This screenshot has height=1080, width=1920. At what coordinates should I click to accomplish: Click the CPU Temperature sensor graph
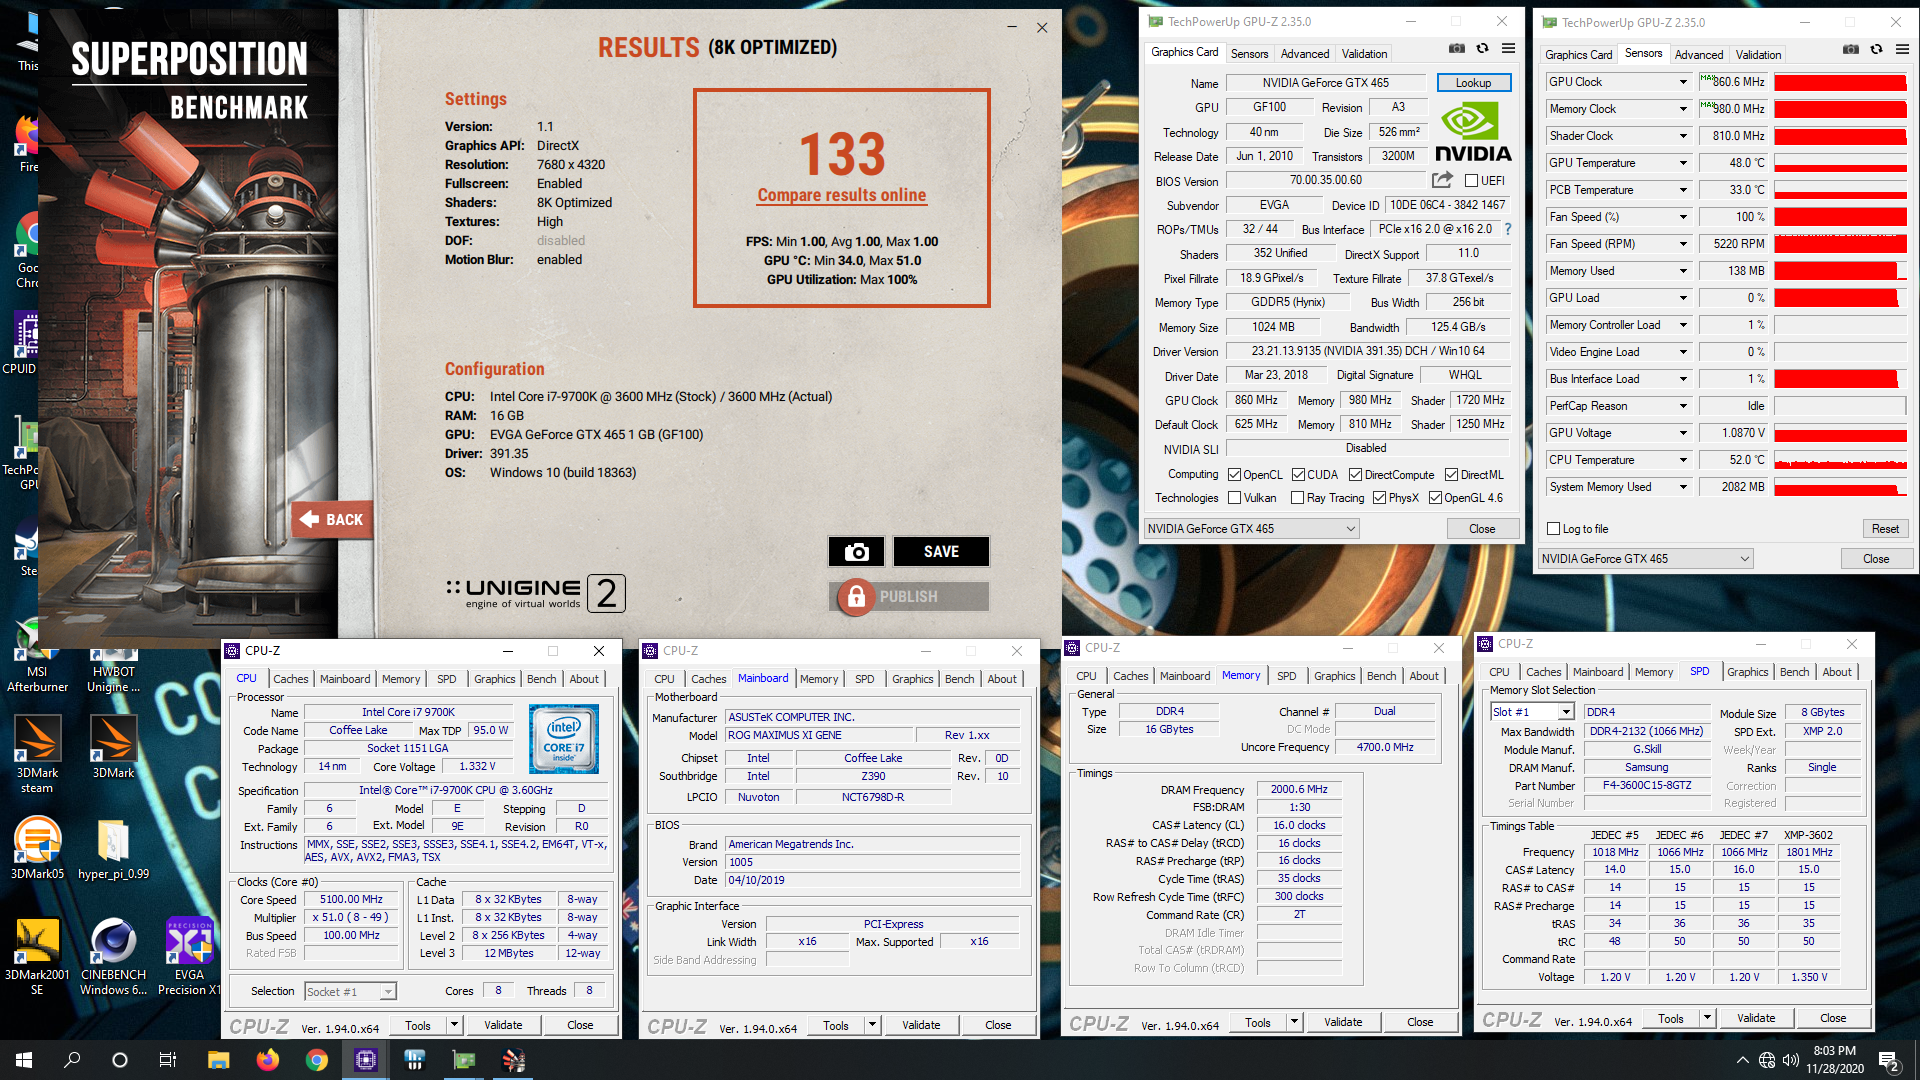click(x=1840, y=460)
